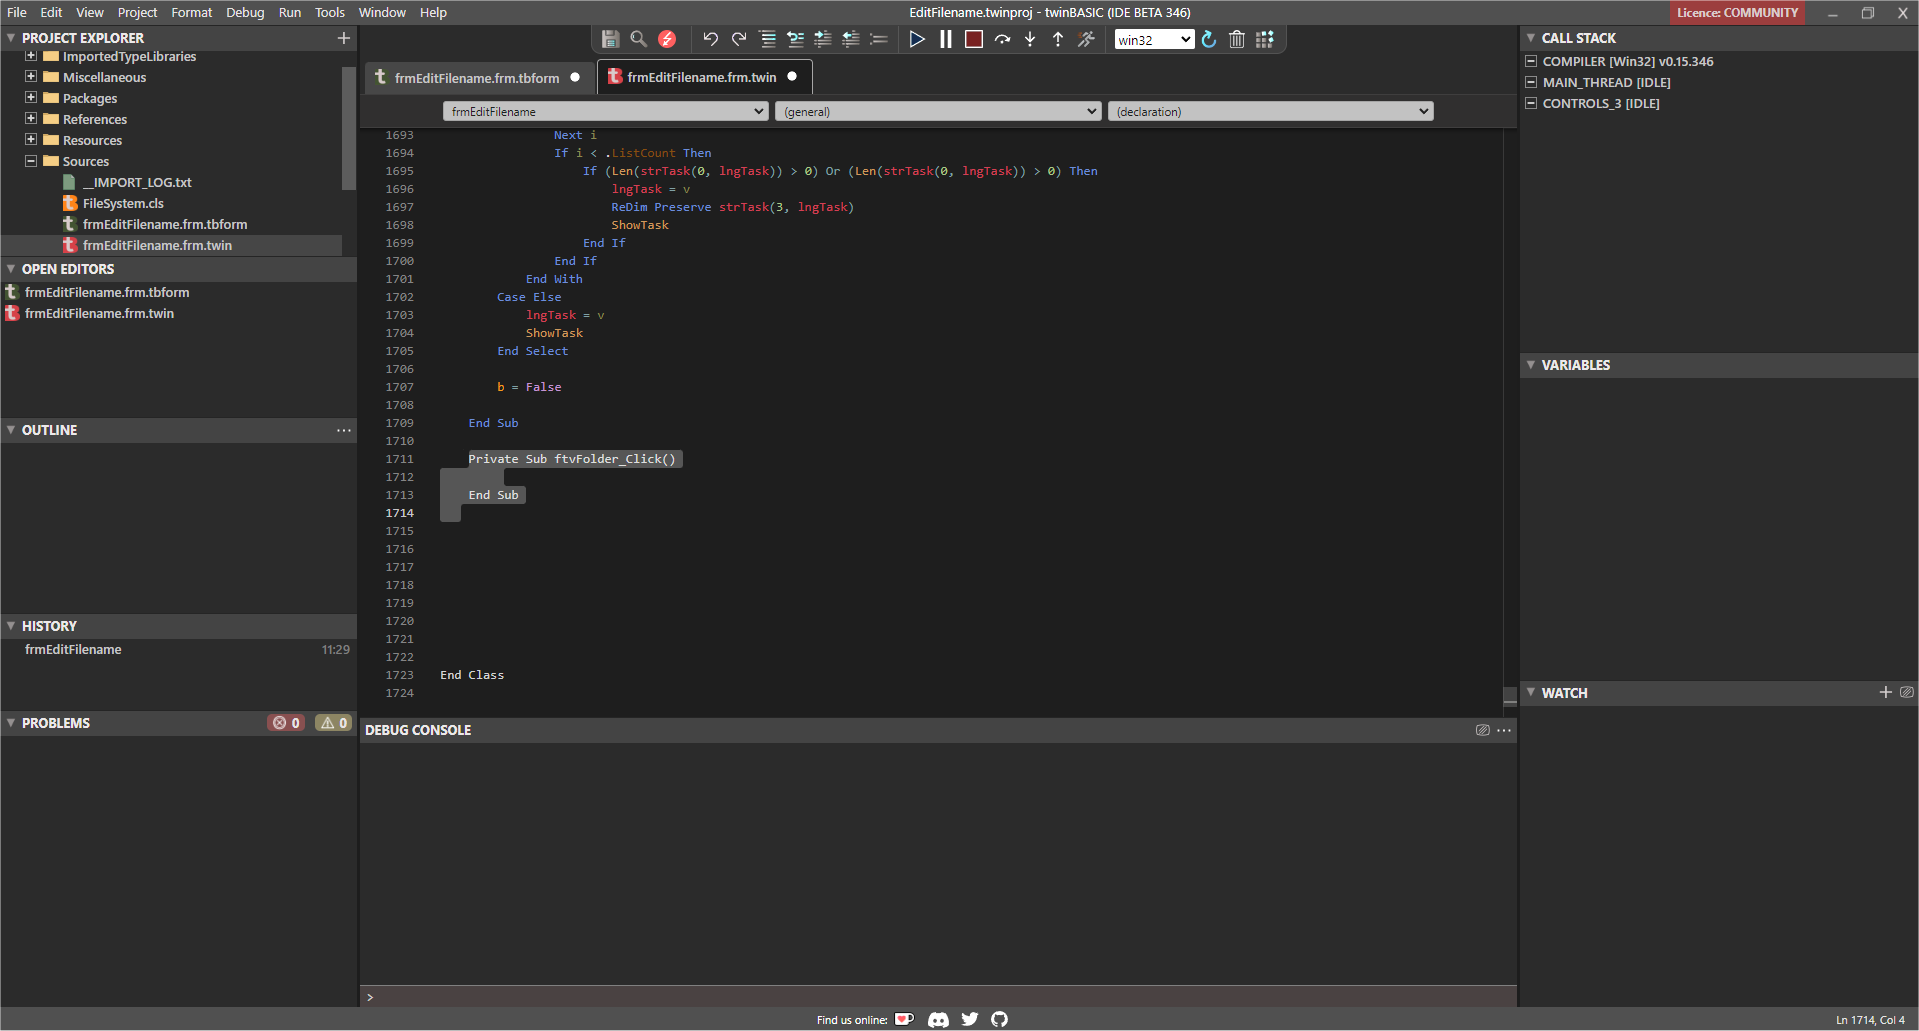
Task: Open the Debug menu
Action: [x=245, y=12]
